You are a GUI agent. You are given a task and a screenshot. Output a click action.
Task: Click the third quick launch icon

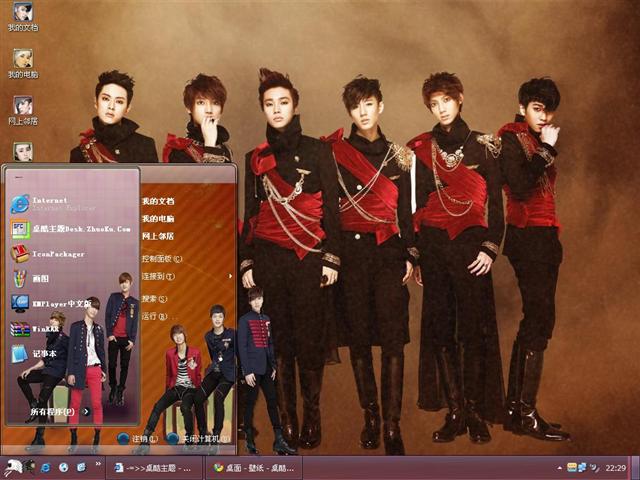point(82,468)
